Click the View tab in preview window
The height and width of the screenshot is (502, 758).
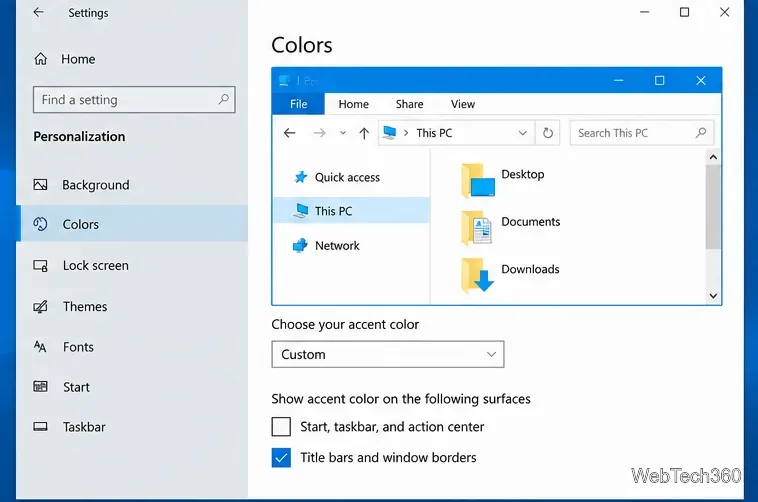463,104
